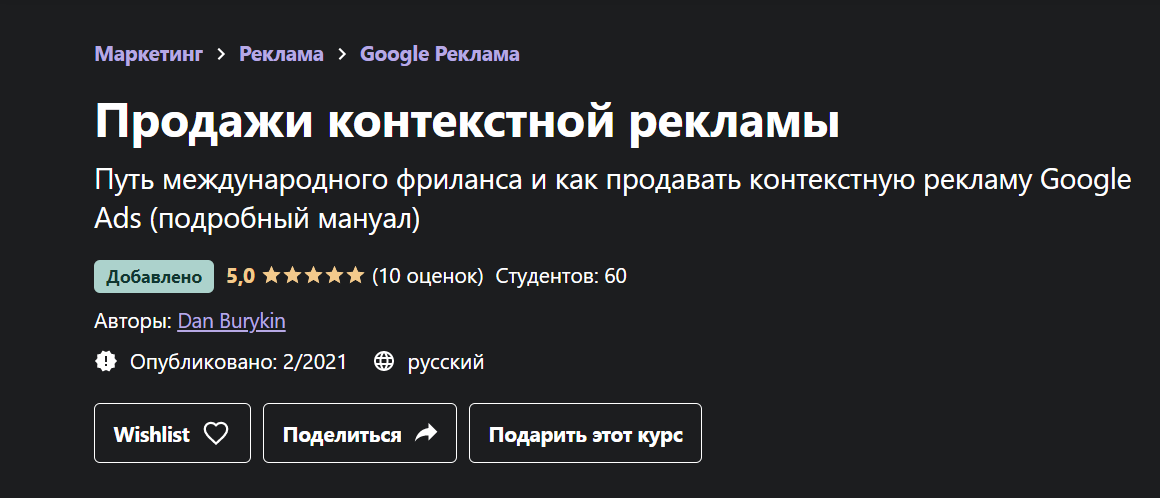Open the 10 оценок ratings count
Viewport: 1160px width, 498px height.
coord(427,276)
